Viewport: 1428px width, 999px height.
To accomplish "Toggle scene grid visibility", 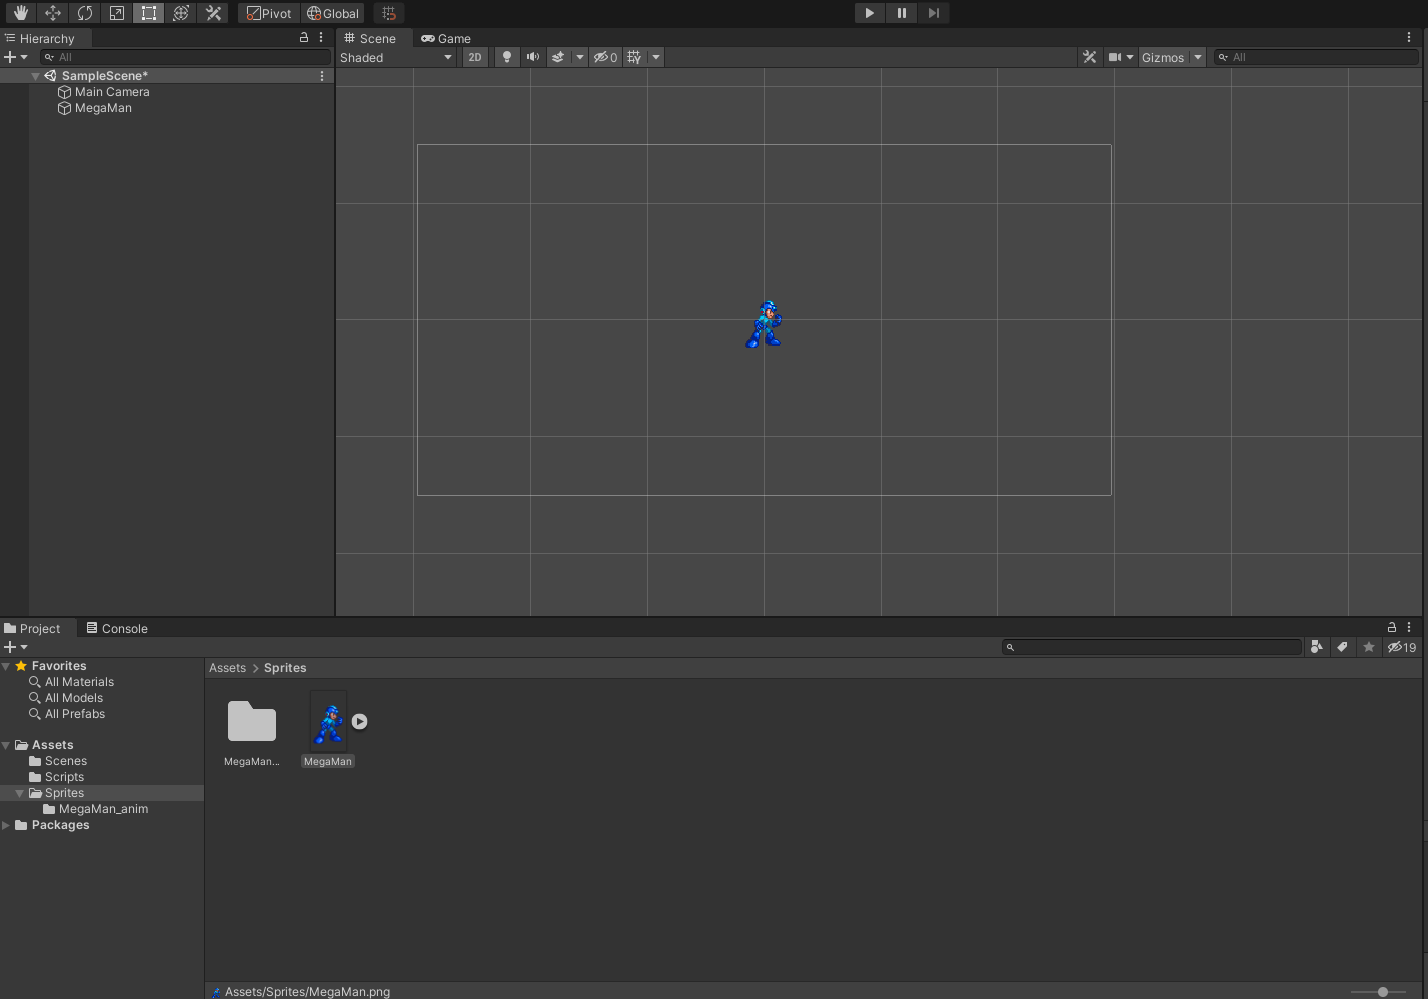I will (x=634, y=57).
